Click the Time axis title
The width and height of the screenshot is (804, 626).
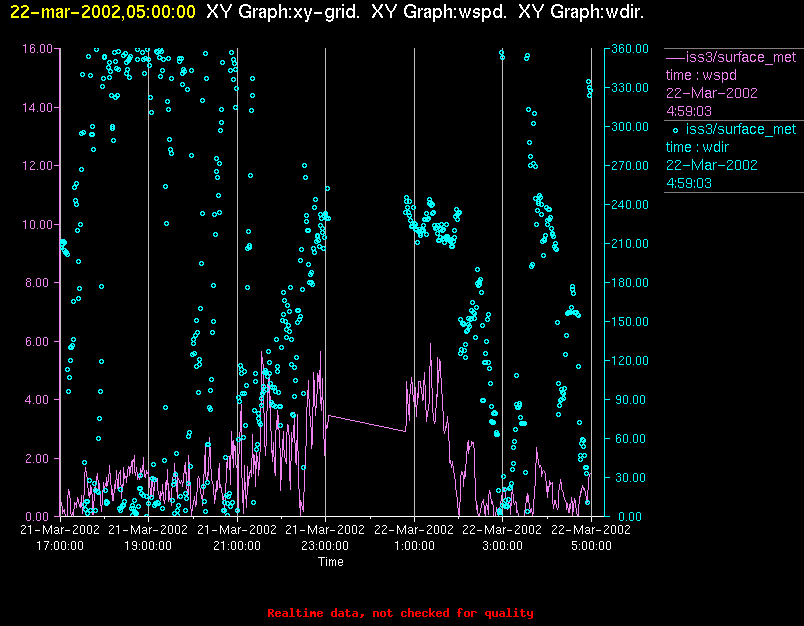point(331,562)
